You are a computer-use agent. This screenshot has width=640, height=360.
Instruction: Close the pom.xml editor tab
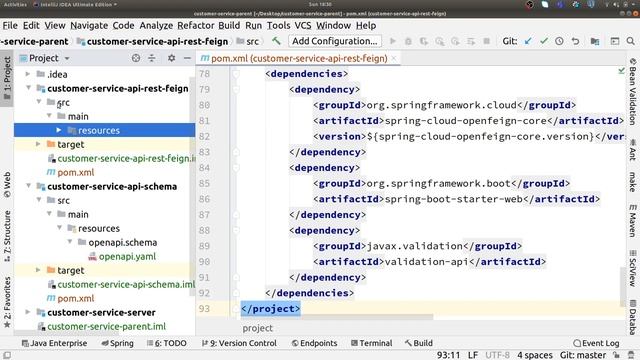[394, 58]
